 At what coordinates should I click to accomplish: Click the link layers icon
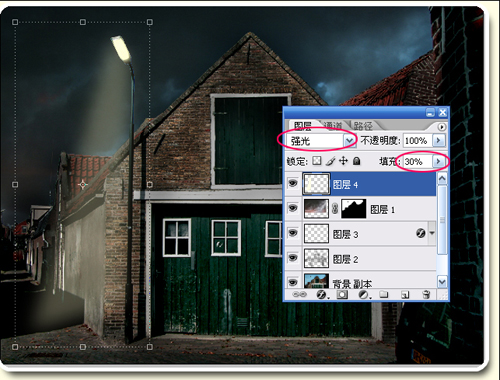pyautogui.click(x=299, y=295)
